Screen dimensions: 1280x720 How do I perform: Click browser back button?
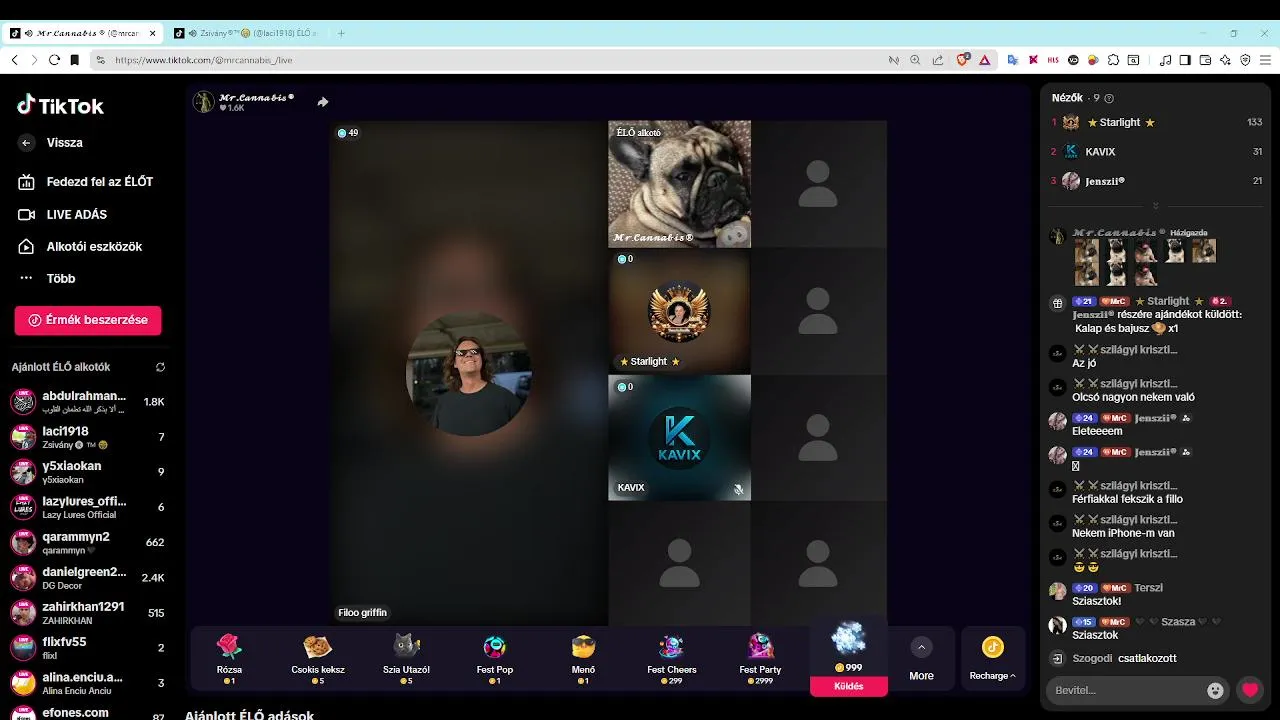point(15,60)
